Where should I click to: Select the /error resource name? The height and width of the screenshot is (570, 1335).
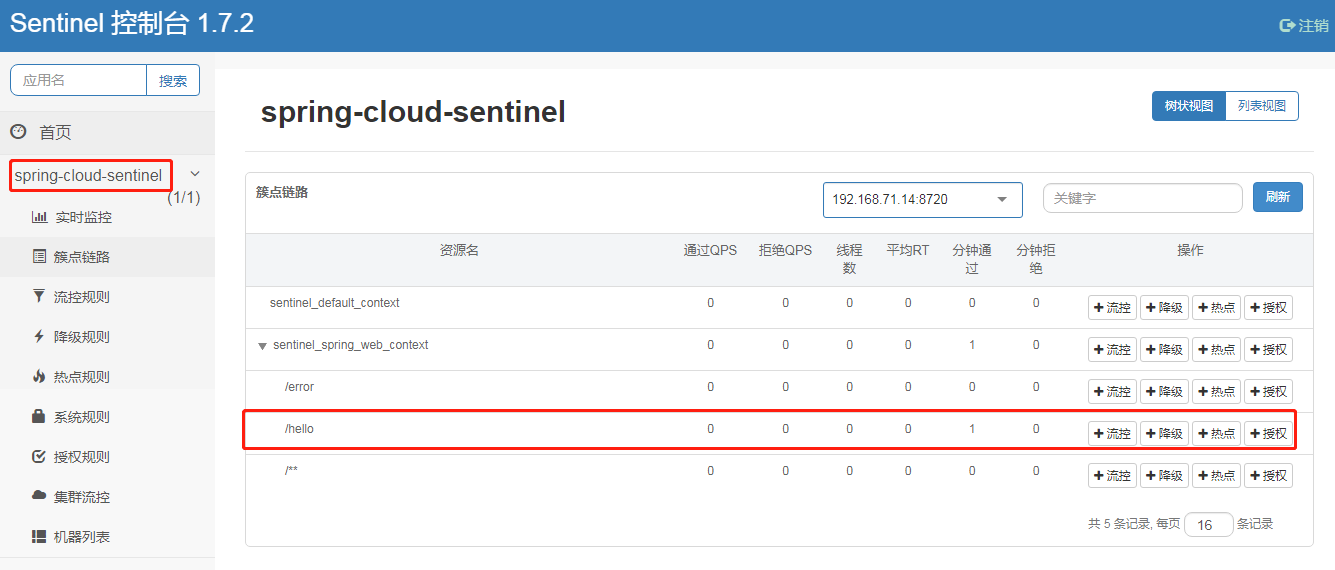(299, 387)
